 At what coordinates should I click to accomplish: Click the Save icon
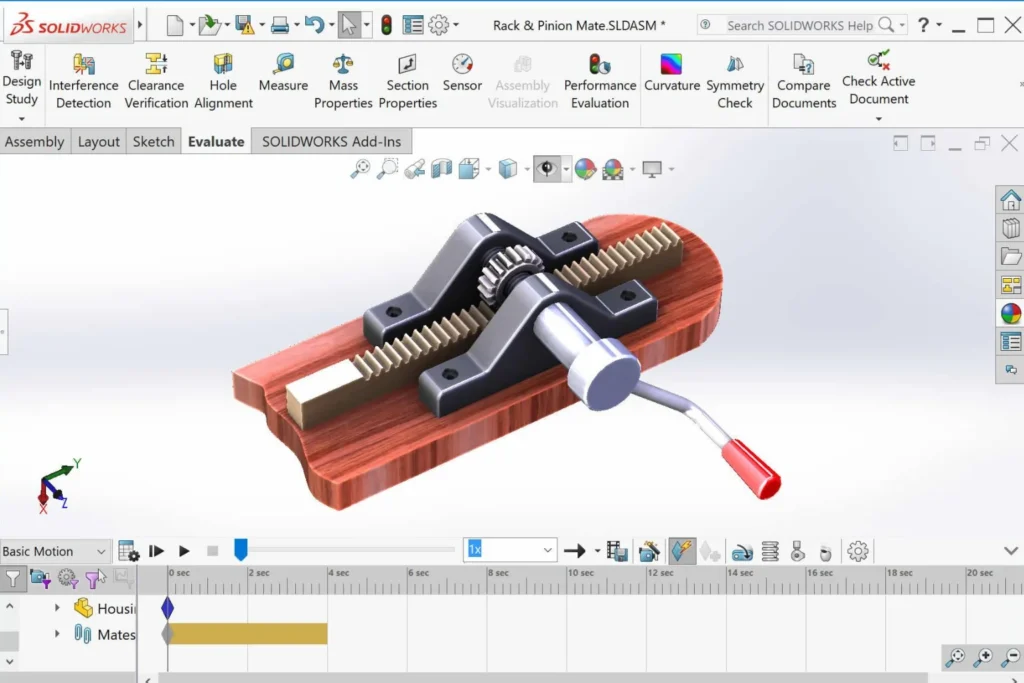[245, 25]
